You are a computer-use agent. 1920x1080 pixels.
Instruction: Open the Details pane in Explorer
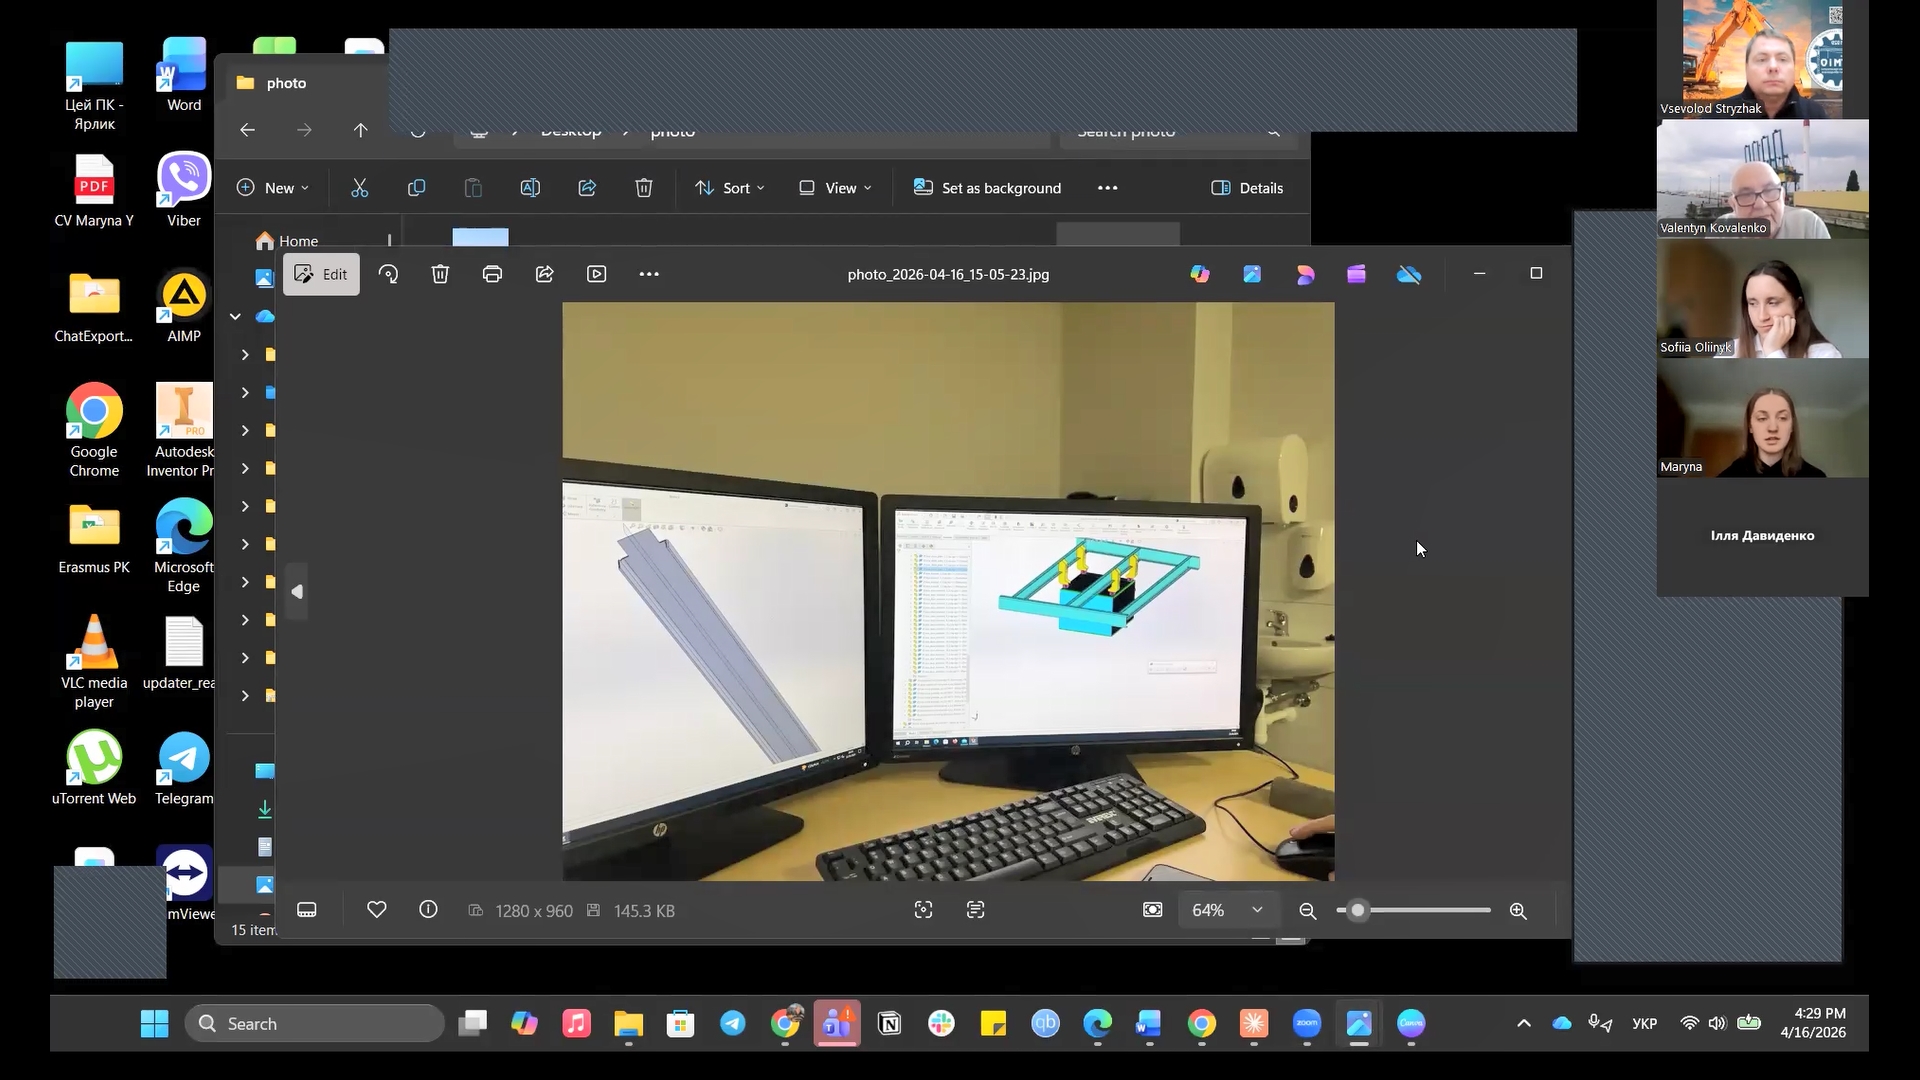[1247, 188]
